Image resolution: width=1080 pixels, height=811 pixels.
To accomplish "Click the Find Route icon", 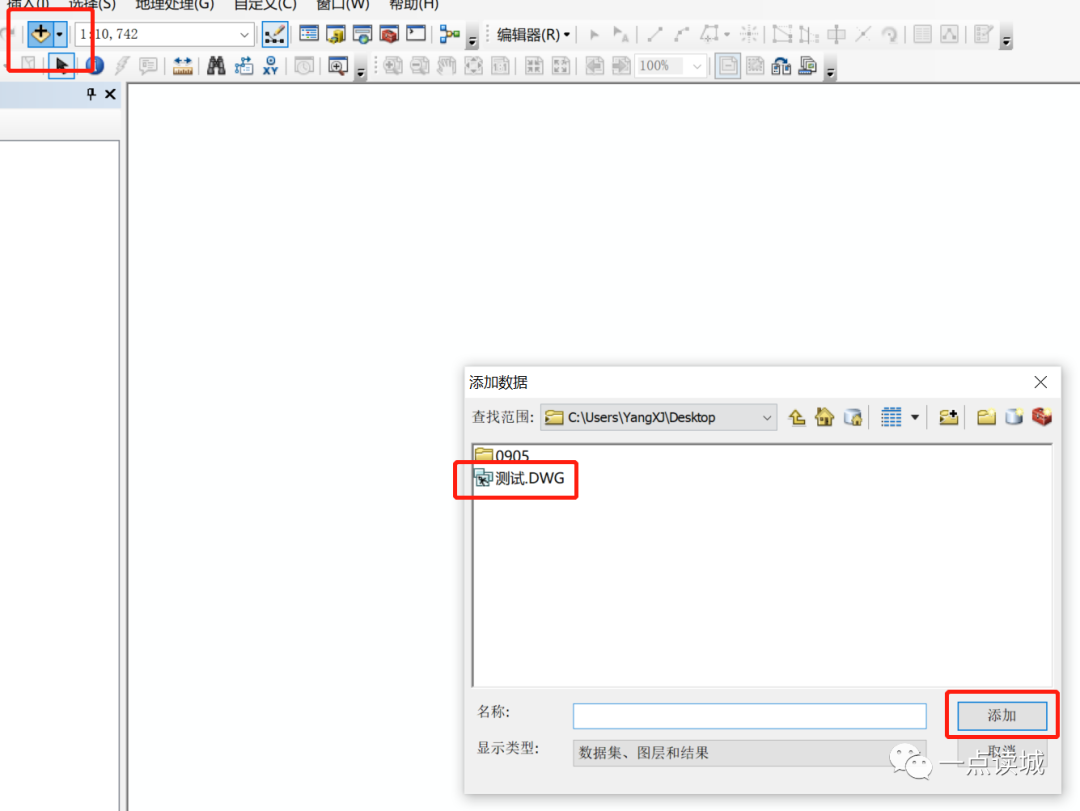I will click(243, 66).
